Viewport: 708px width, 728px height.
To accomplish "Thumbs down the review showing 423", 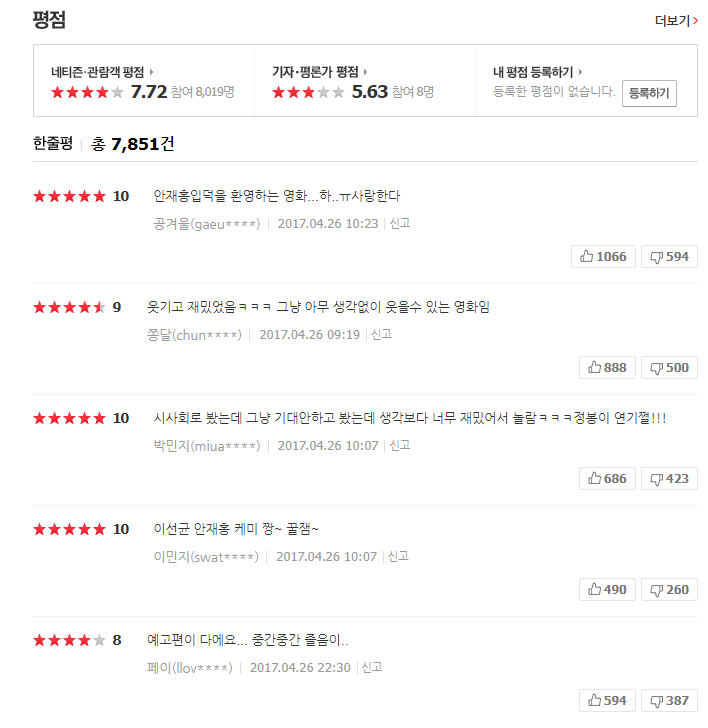I will (669, 478).
